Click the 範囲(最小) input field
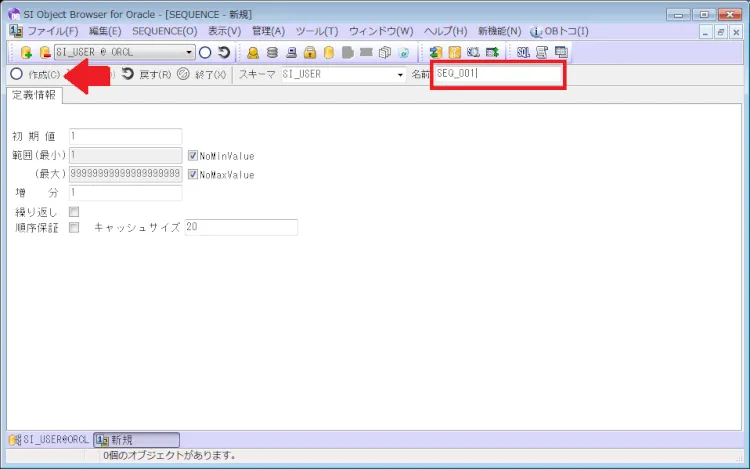Screen dimensions: 750x469 pos(126,155)
